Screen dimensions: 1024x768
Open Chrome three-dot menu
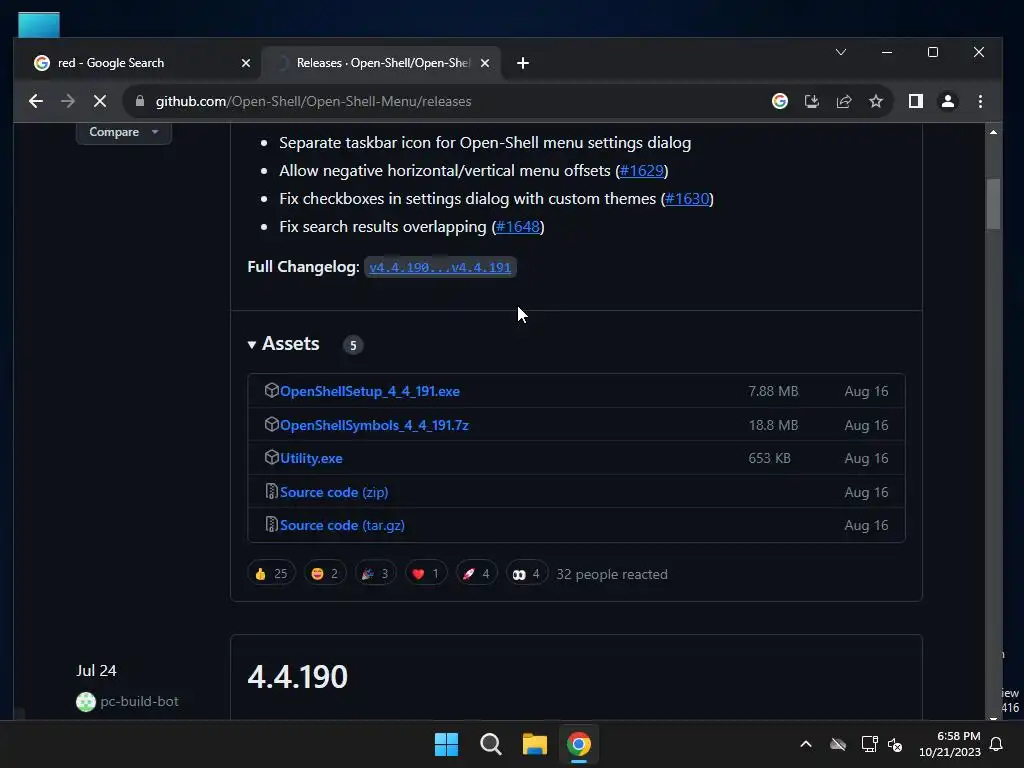[x=980, y=101]
